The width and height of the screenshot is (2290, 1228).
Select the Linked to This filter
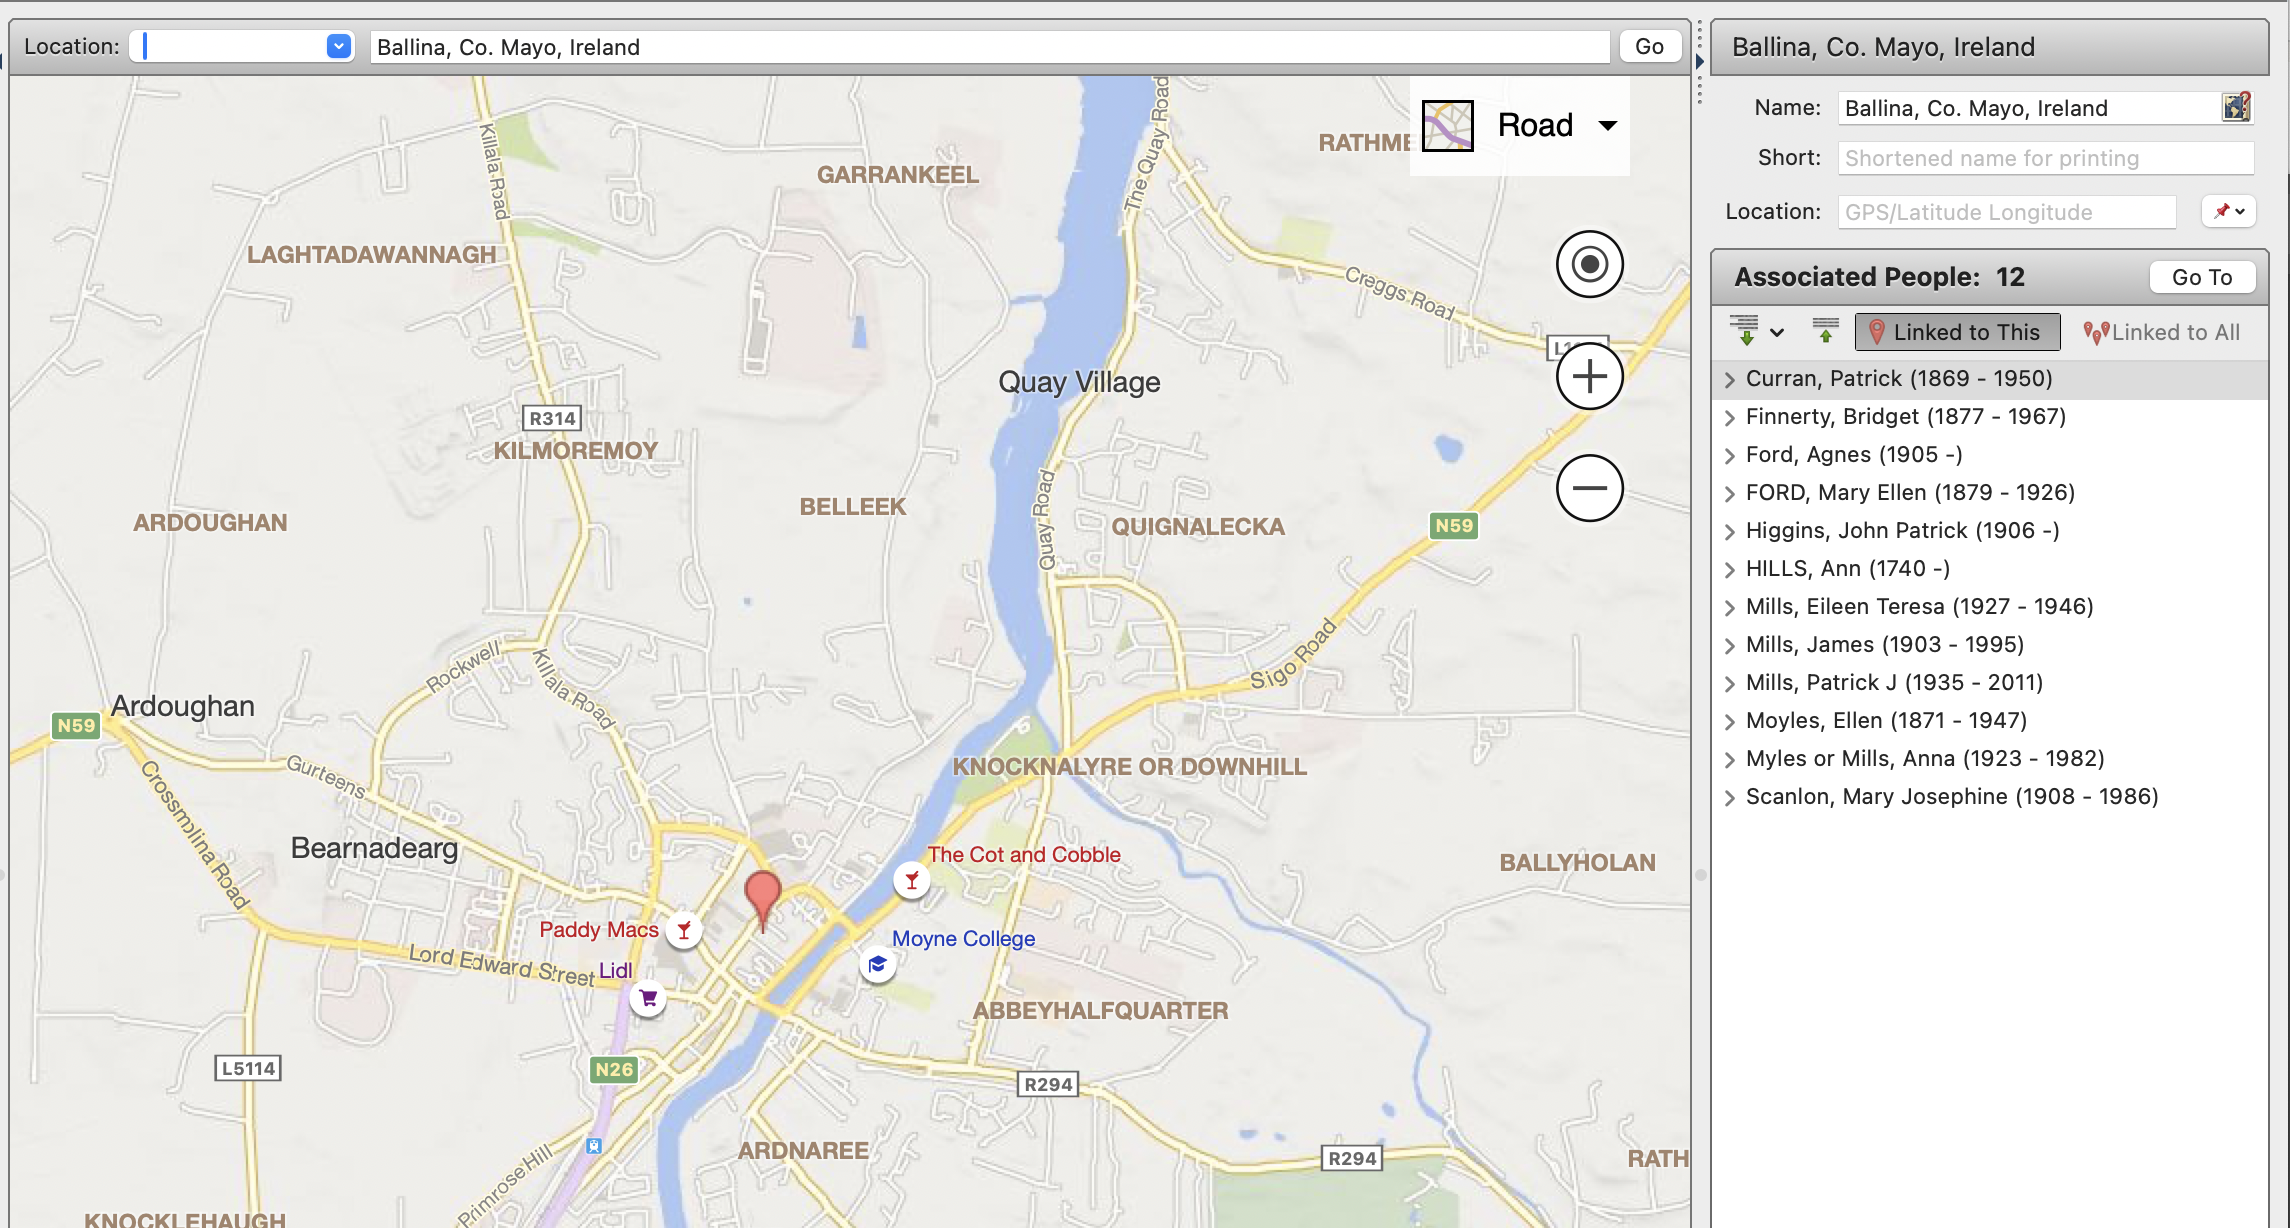(x=1956, y=332)
